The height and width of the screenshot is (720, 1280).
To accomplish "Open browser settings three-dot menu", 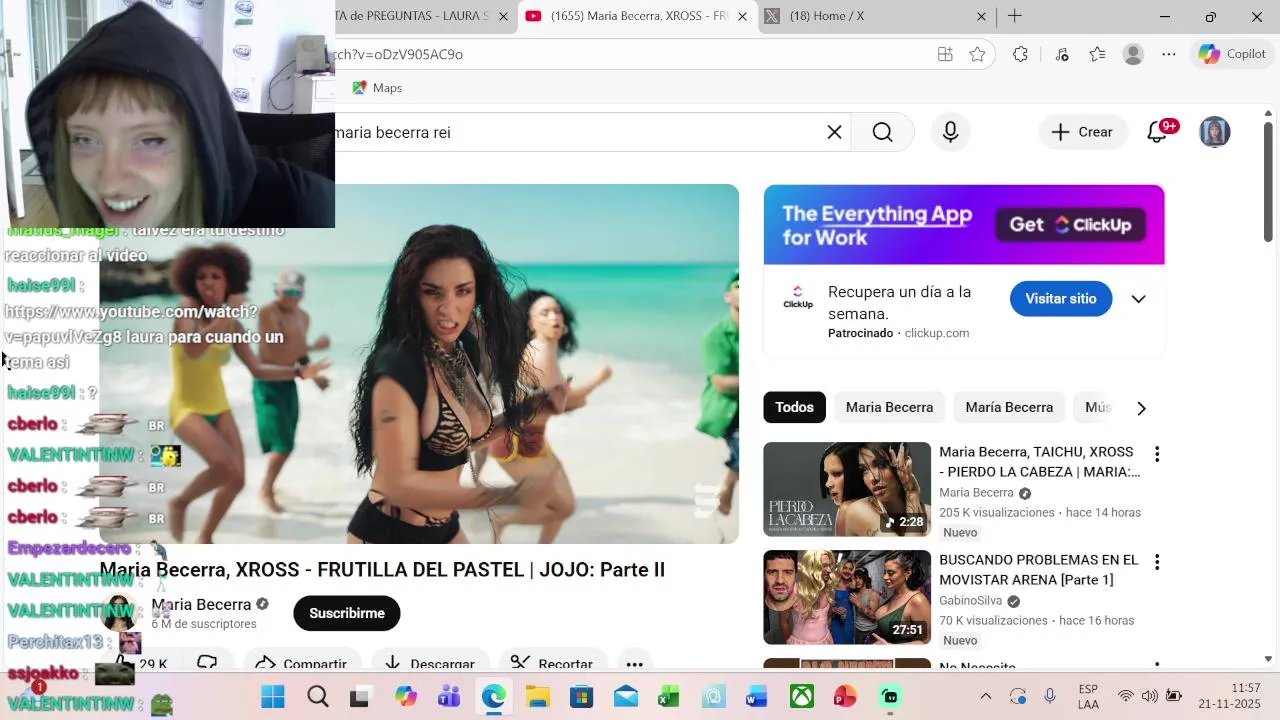I will [x=1169, y=54].
